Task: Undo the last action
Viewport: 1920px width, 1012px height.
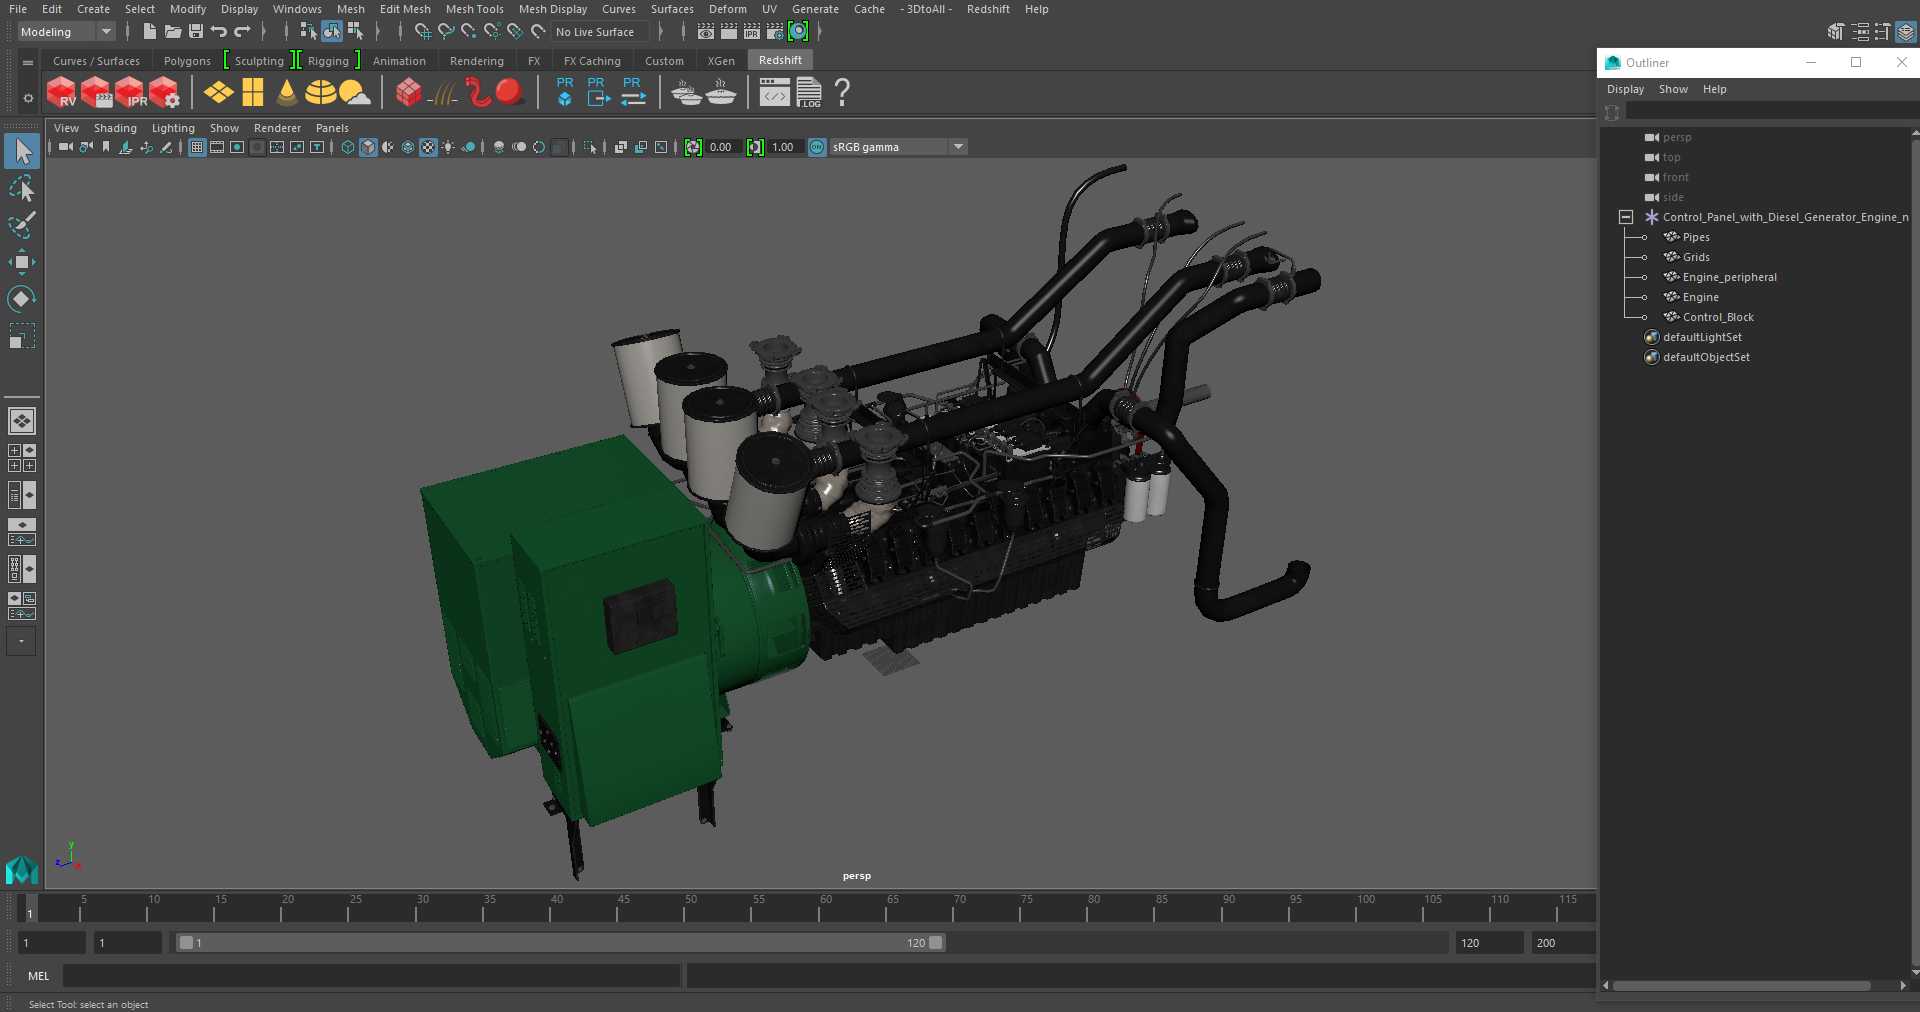Action: [219, 32]
